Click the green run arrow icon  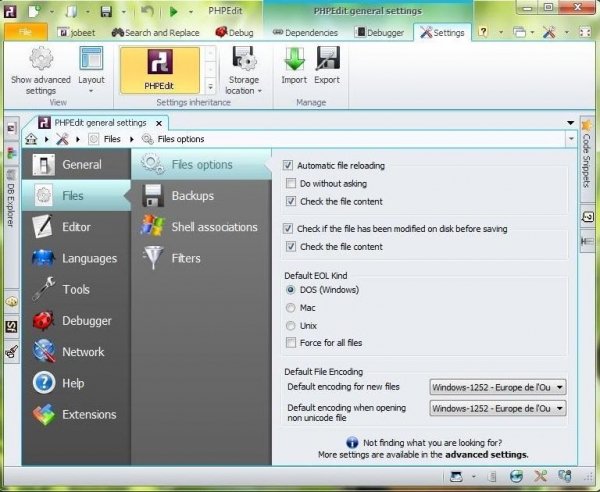173,12
